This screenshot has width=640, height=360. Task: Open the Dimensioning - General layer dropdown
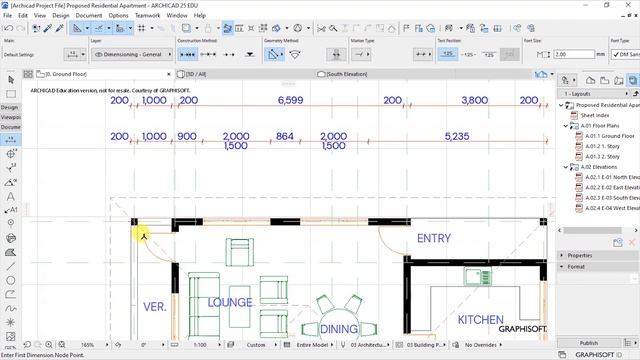132,54
